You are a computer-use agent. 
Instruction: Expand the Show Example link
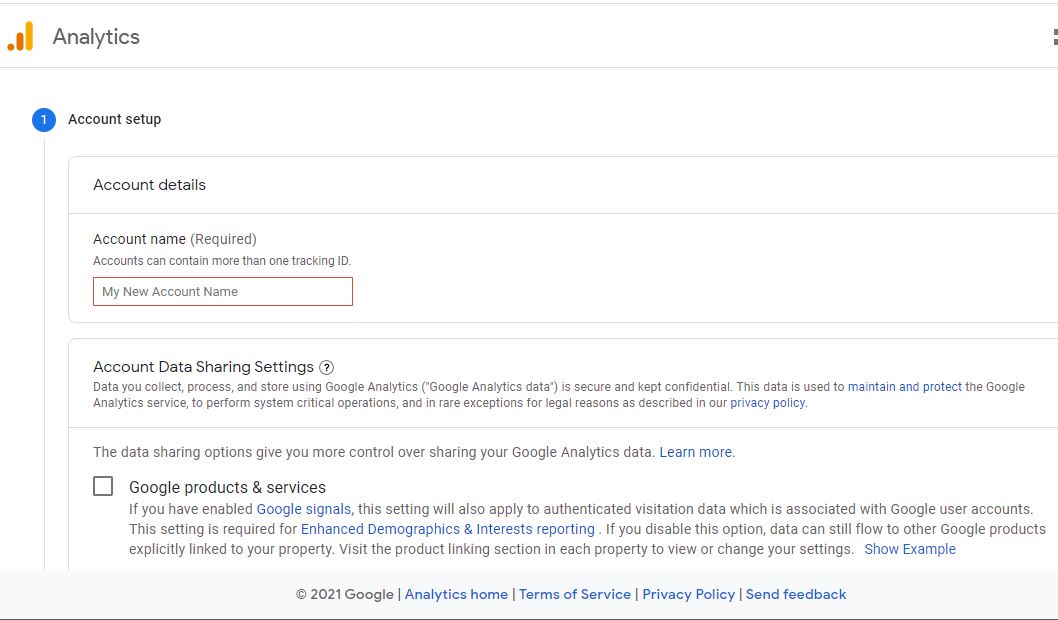[909, 549]
